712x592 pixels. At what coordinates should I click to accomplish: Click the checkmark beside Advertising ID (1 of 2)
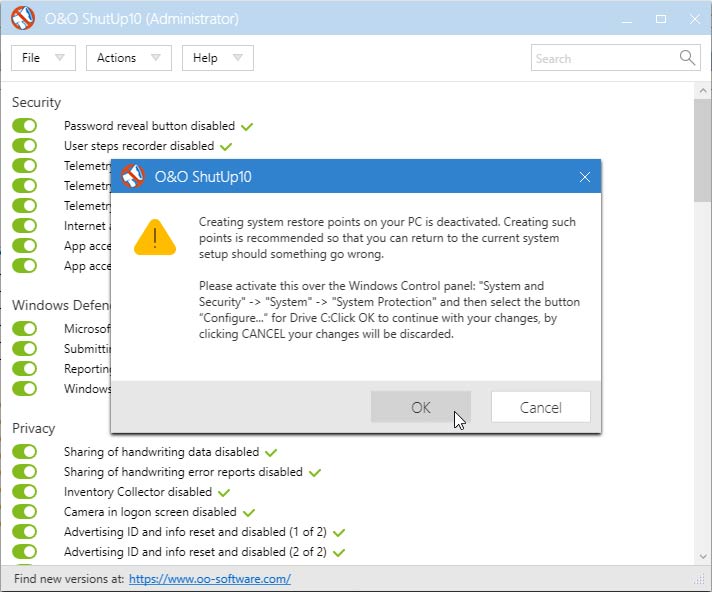click(x=339, y=533)
